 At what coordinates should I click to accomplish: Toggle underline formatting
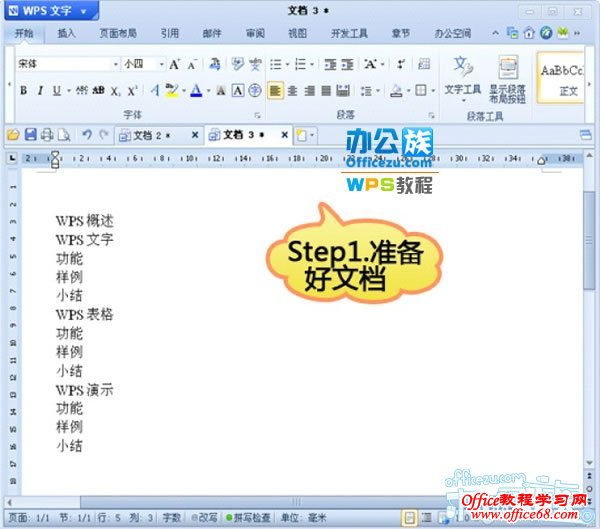point(57,91)
